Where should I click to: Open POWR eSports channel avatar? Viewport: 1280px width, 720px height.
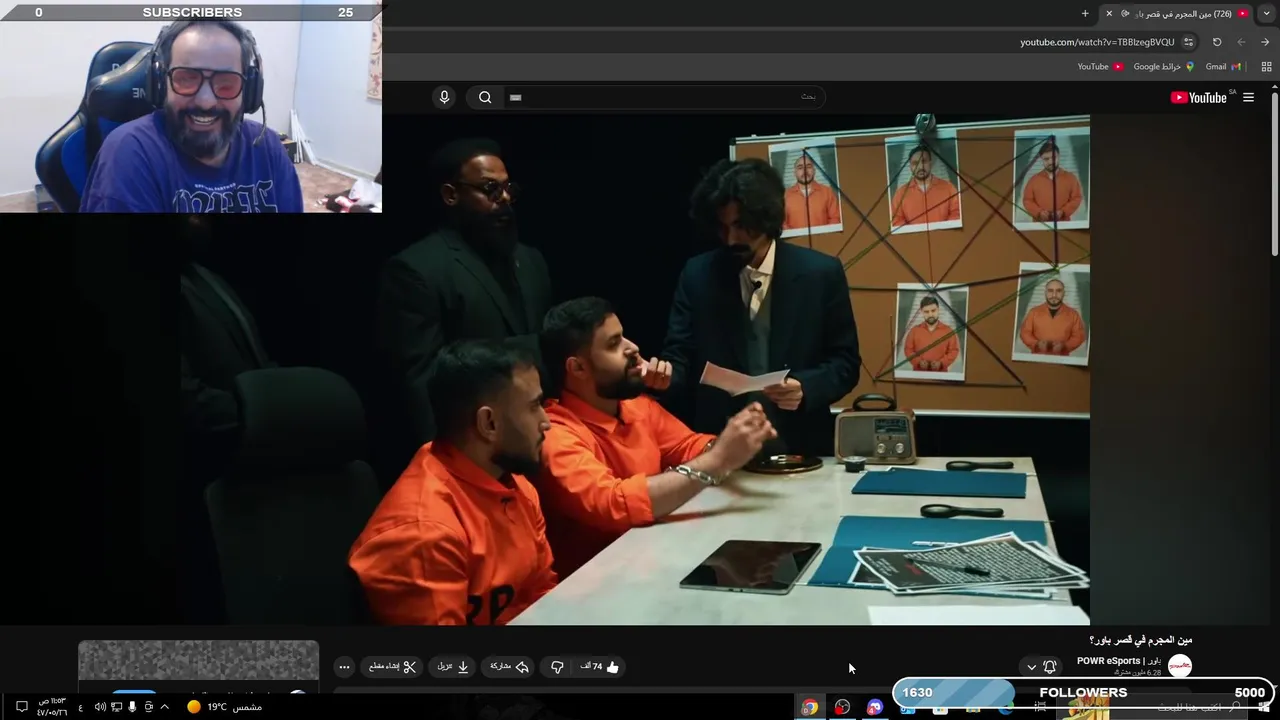coord(1180,666)
